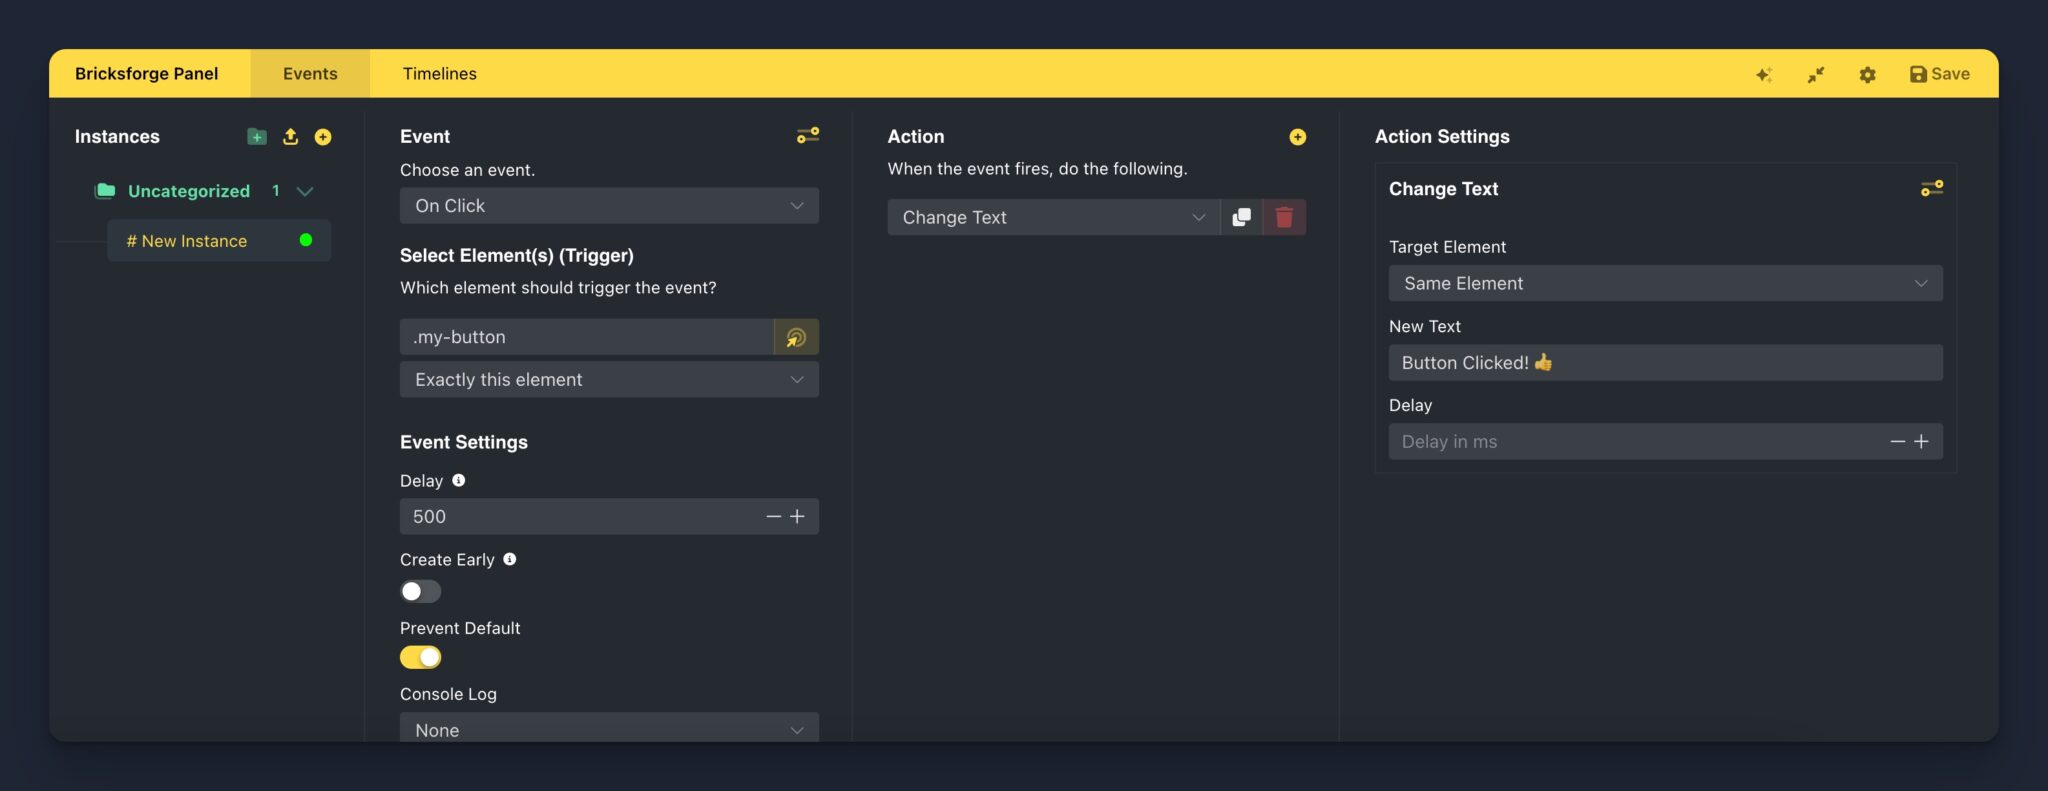Click the sparkles AI icon in the toolbar

pos(1764,73)
